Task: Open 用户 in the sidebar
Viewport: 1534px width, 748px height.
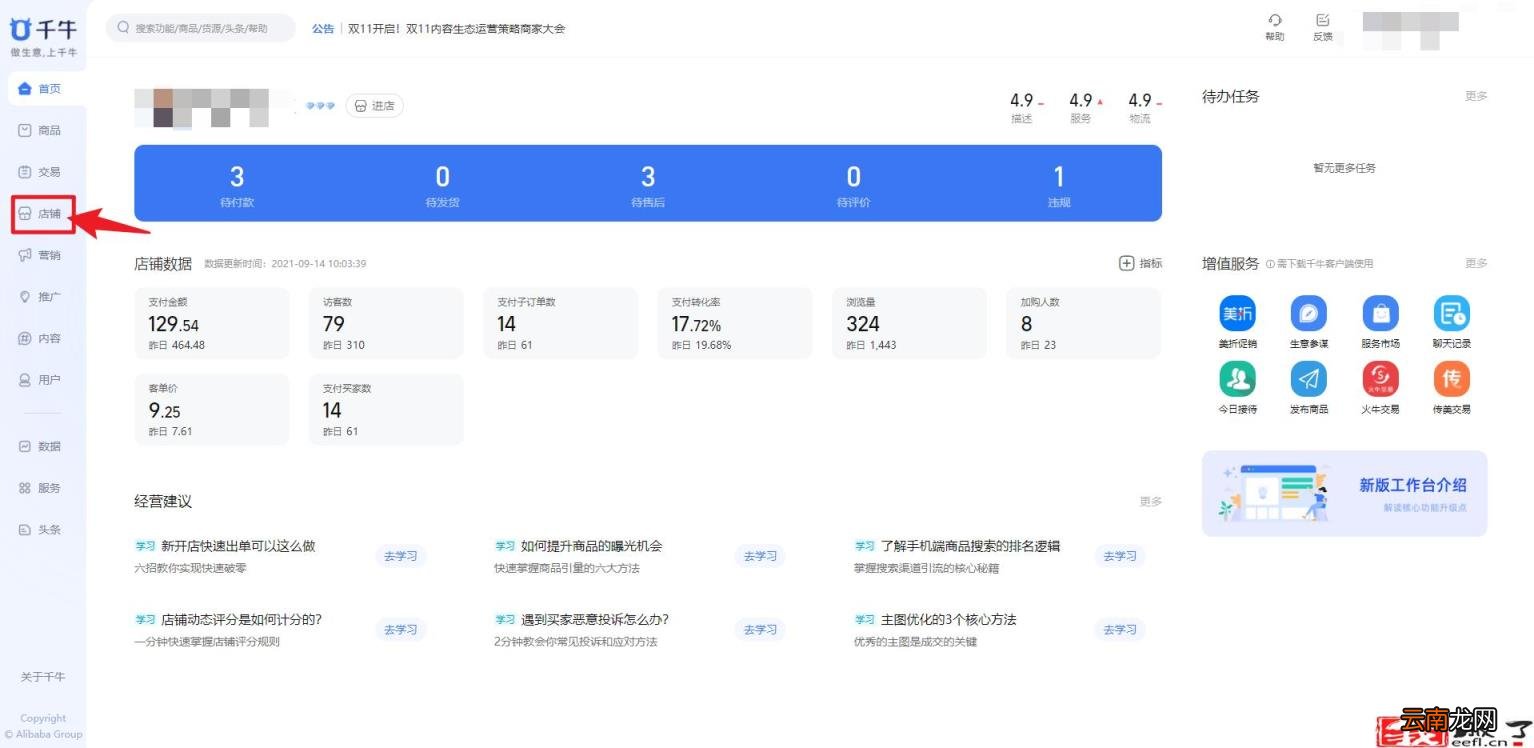Action: 41,380
